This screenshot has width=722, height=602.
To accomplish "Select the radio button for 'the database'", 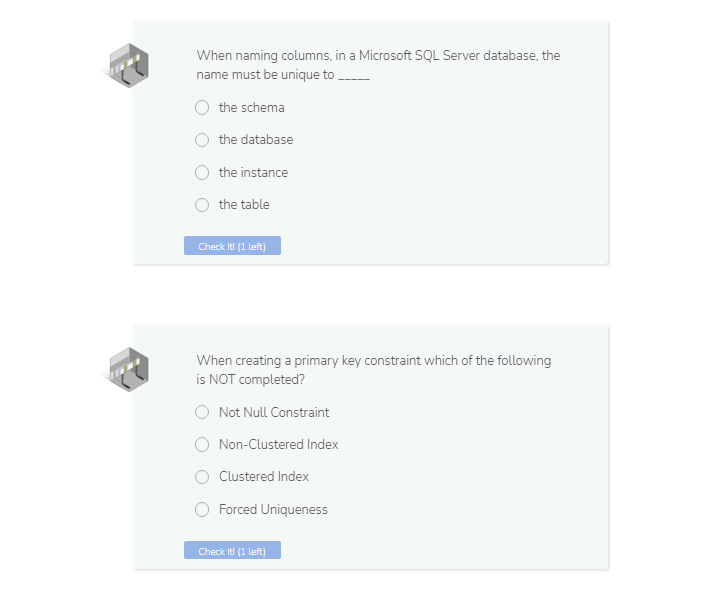I will point(202,140).
